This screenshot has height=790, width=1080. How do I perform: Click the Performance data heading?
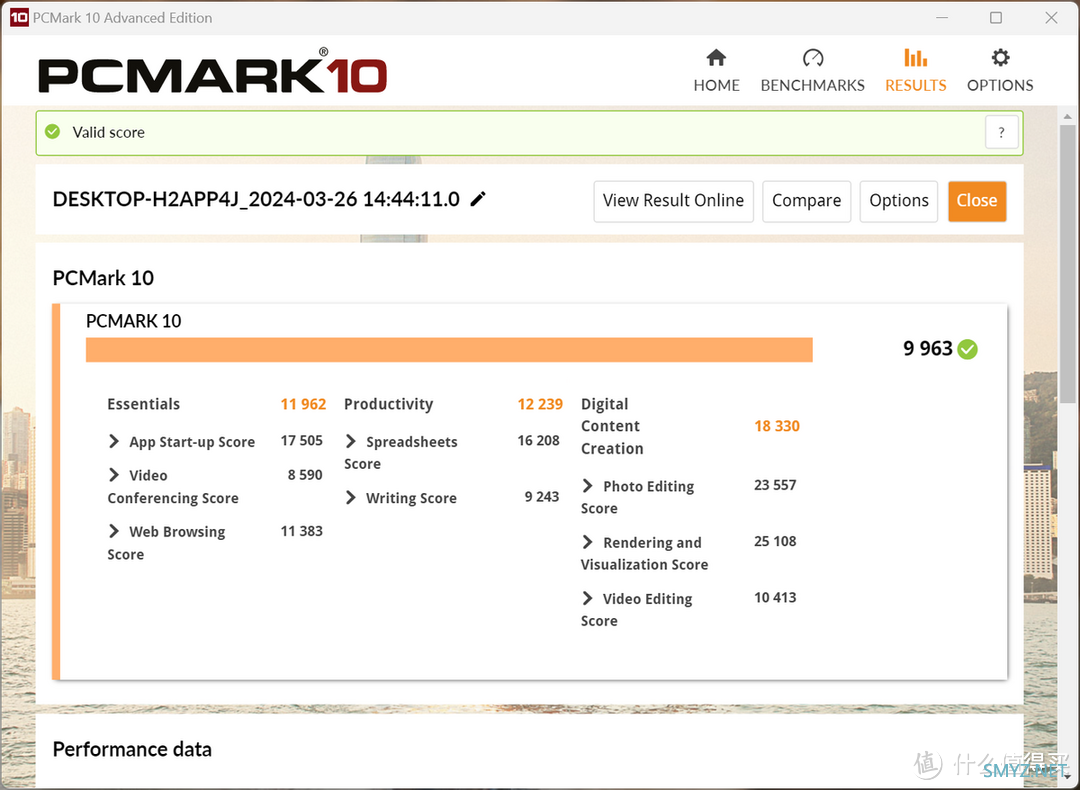point(132,749)
